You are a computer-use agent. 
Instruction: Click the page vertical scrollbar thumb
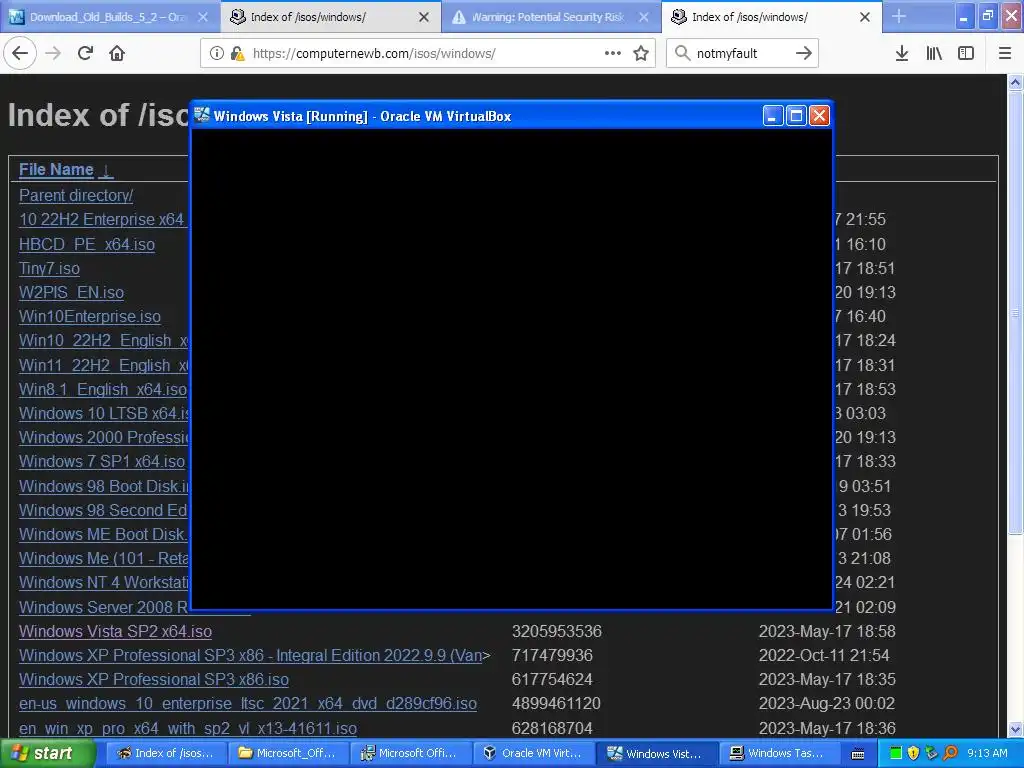(x=1015, y=312)
